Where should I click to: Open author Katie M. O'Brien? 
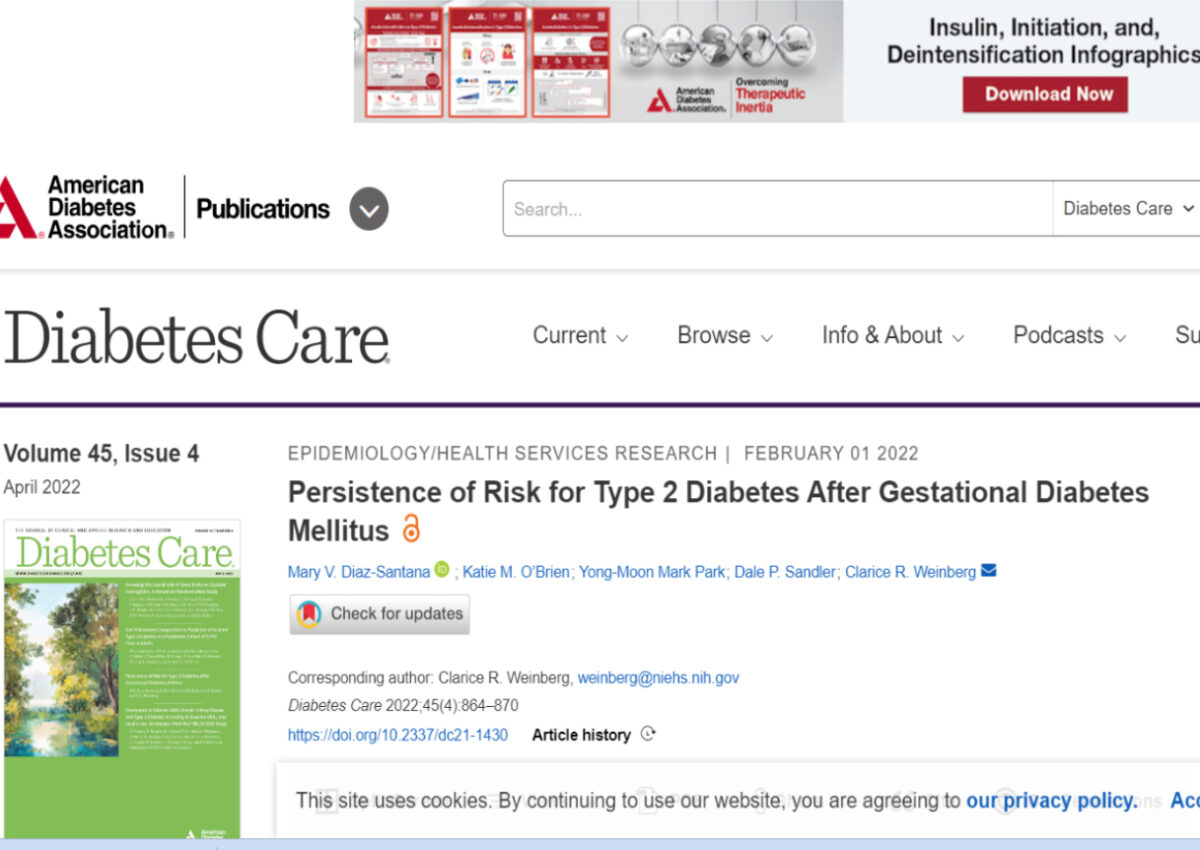pyautogui.click(x=518, y=572)
